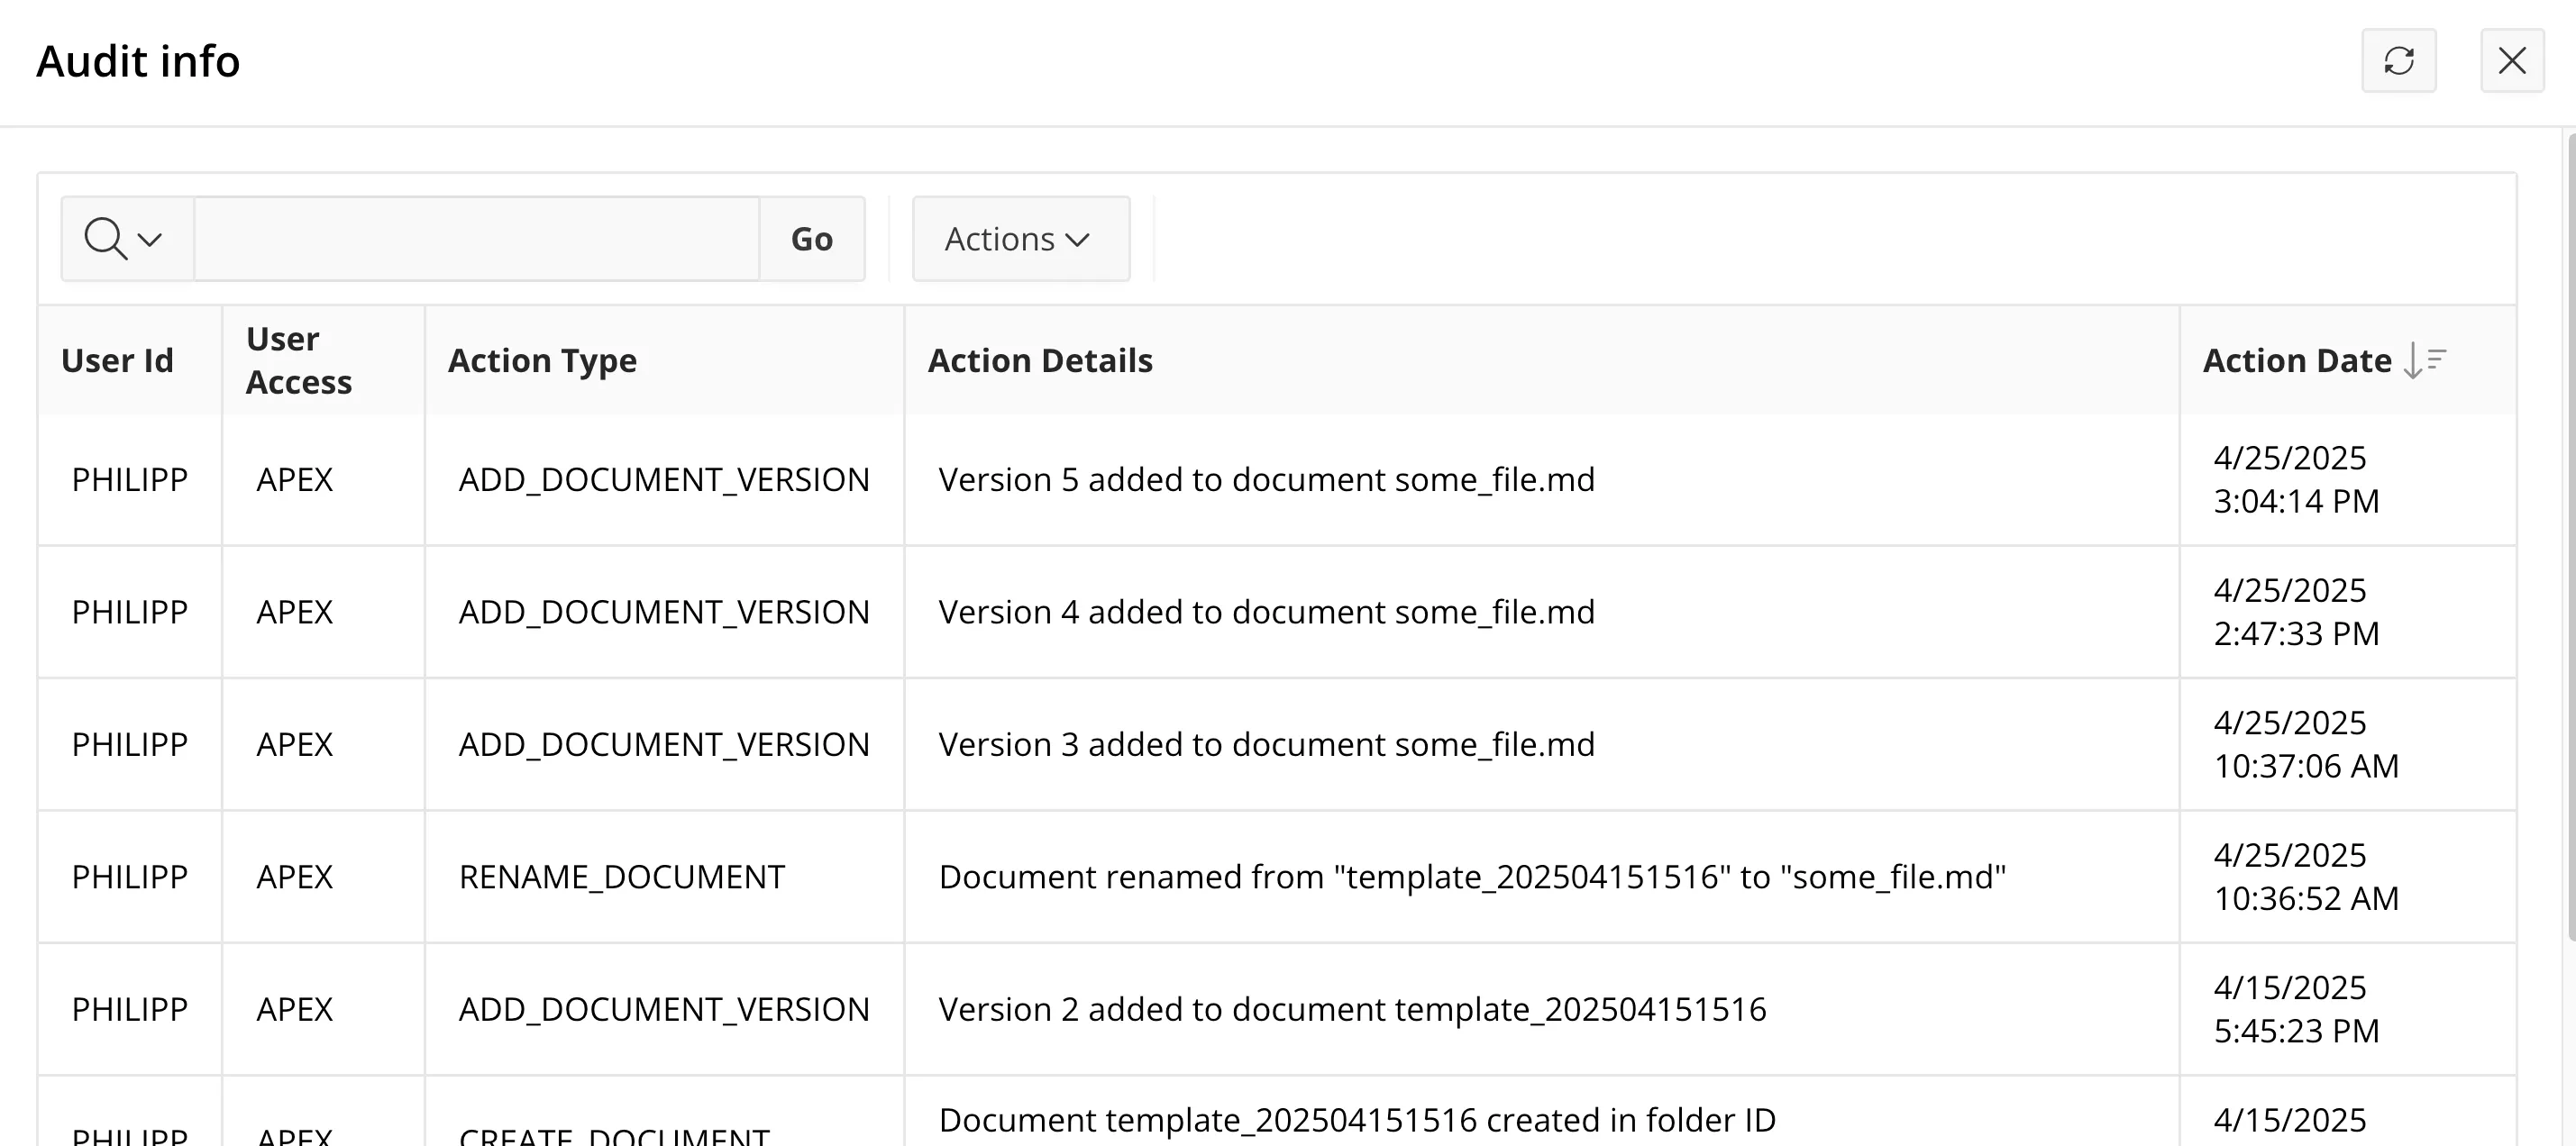Select the Version 4 added details cell
The height and width of the screenshot is (1146, 2576).
click(x=1266, y=612)
